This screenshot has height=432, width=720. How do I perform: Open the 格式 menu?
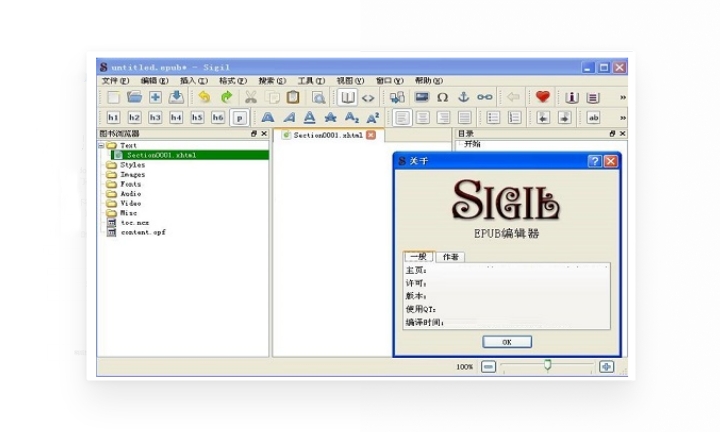pyautogui.click(x=233, y=81)
